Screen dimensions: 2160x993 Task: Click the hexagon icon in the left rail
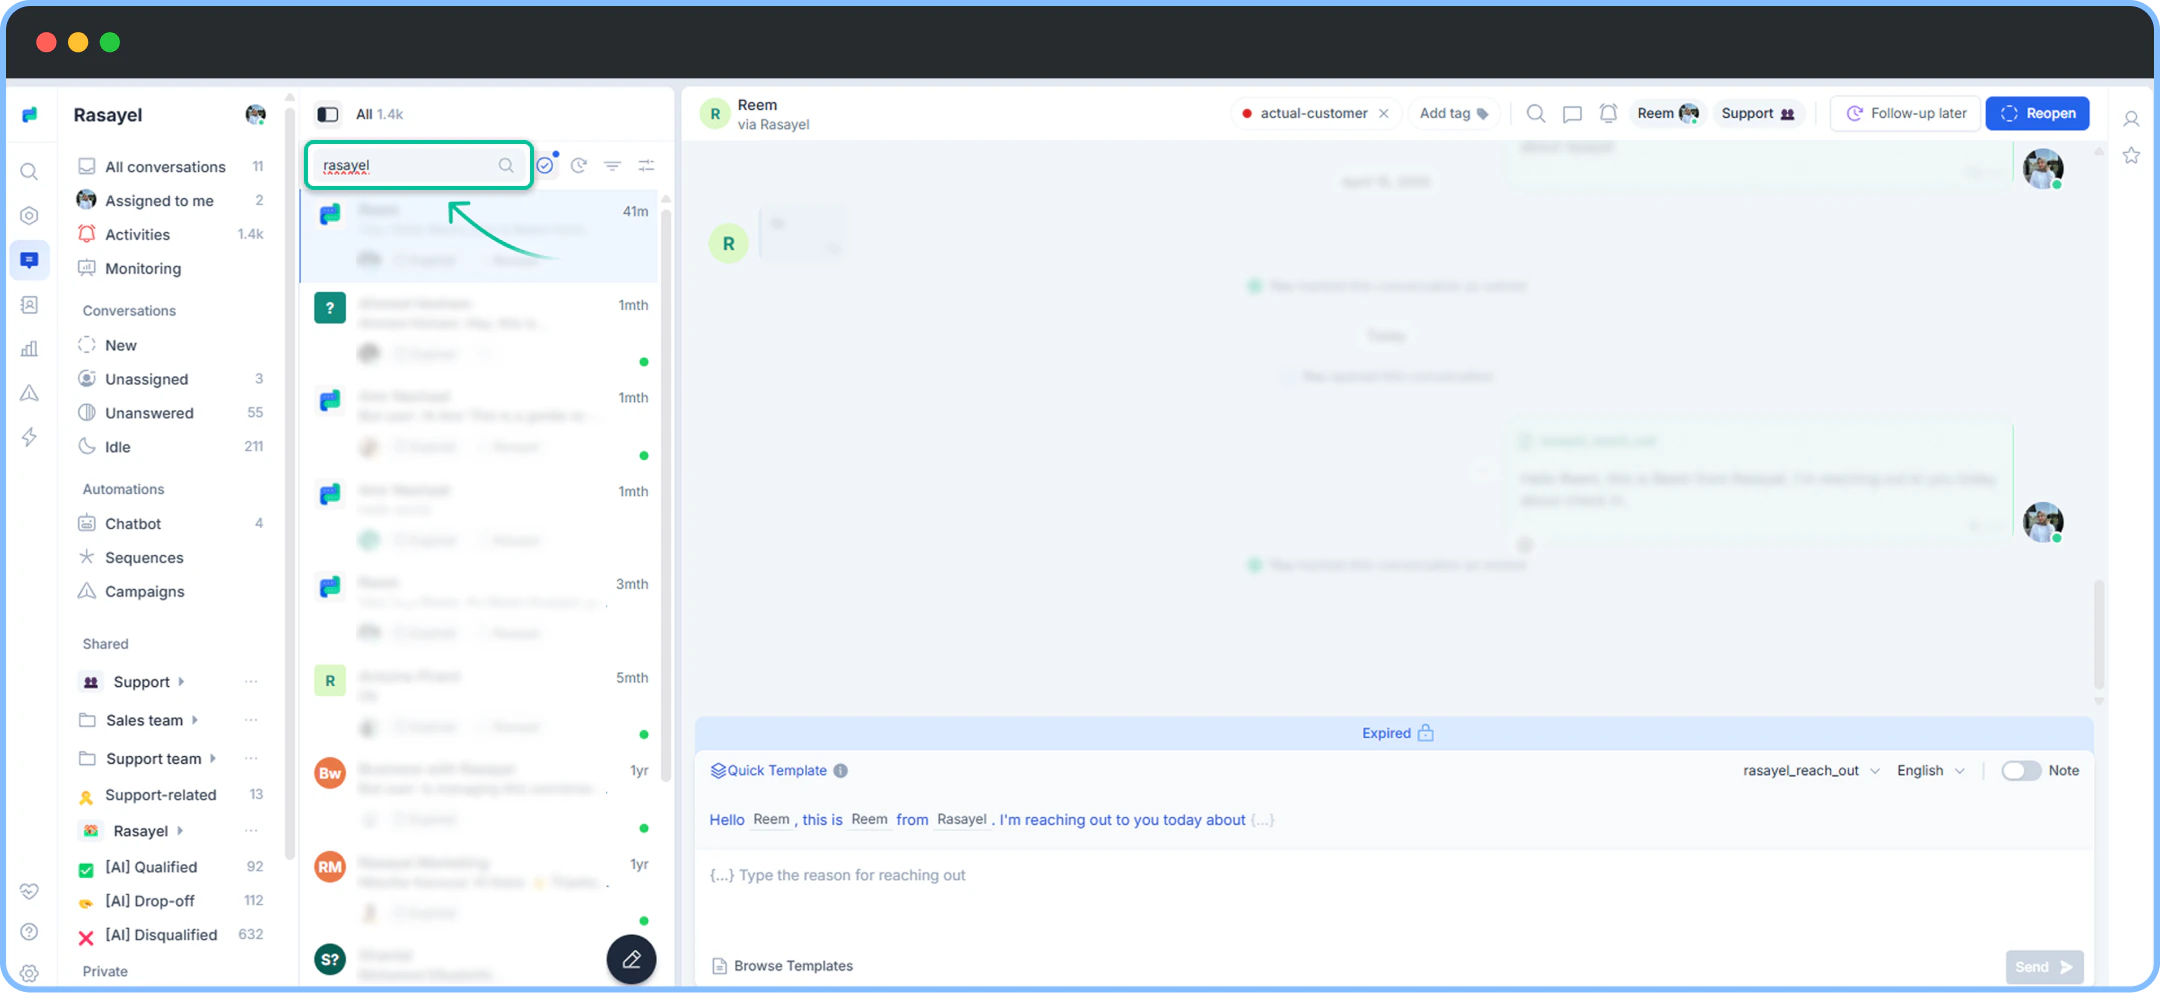click(x=29, y=215)
